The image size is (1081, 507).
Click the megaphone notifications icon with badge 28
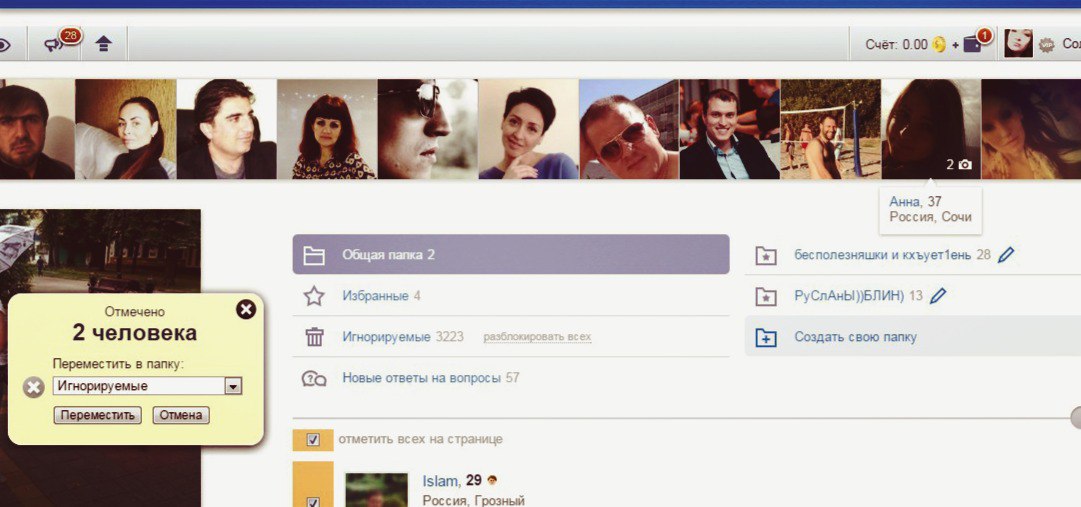coord(55,44)
